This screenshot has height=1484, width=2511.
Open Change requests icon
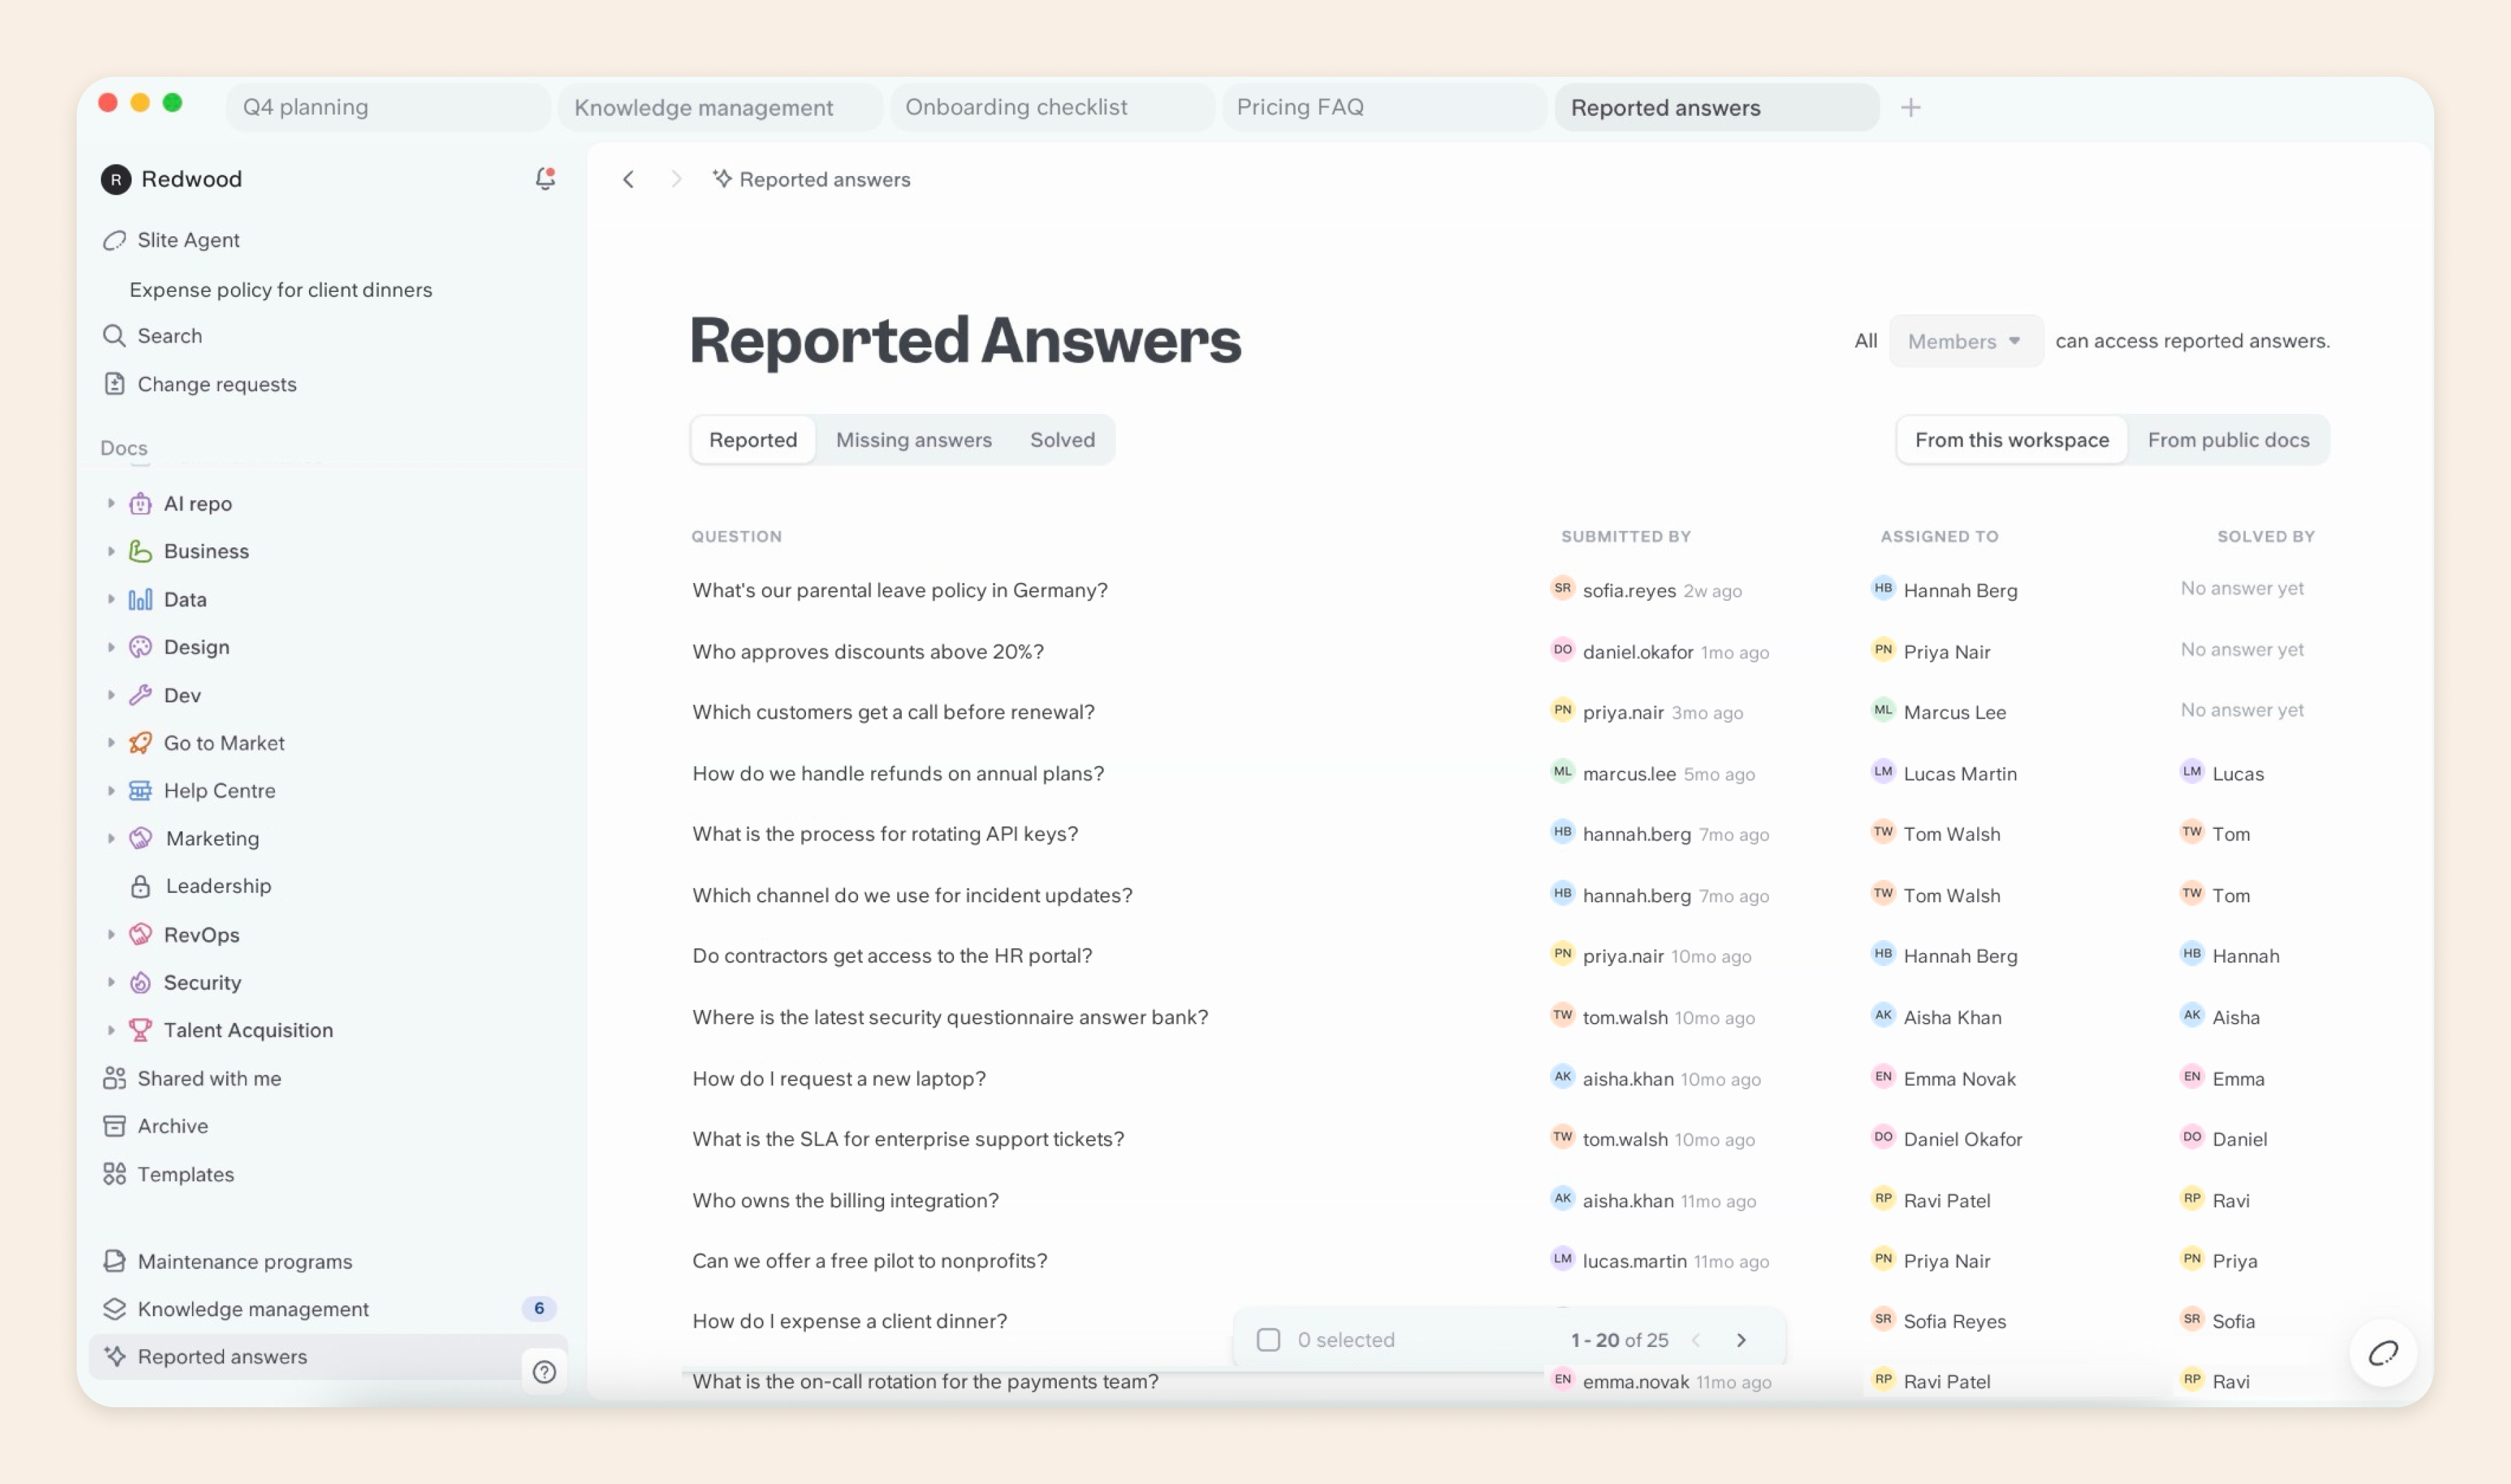tap(115, 384)
